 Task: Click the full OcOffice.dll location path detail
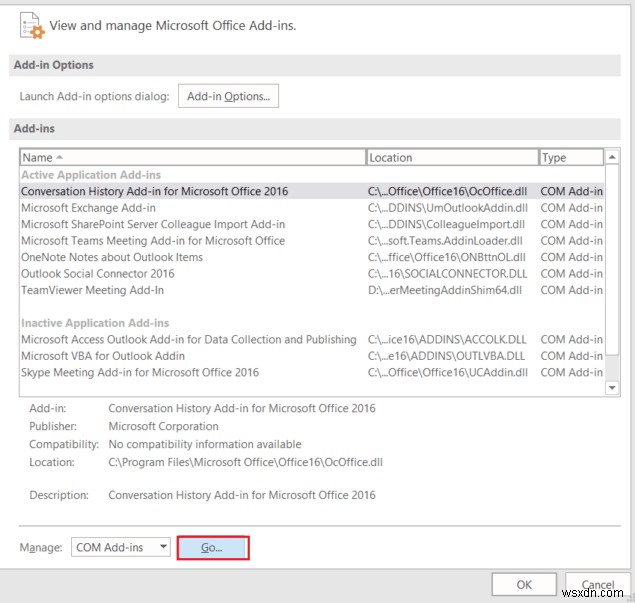pos(245,462)
